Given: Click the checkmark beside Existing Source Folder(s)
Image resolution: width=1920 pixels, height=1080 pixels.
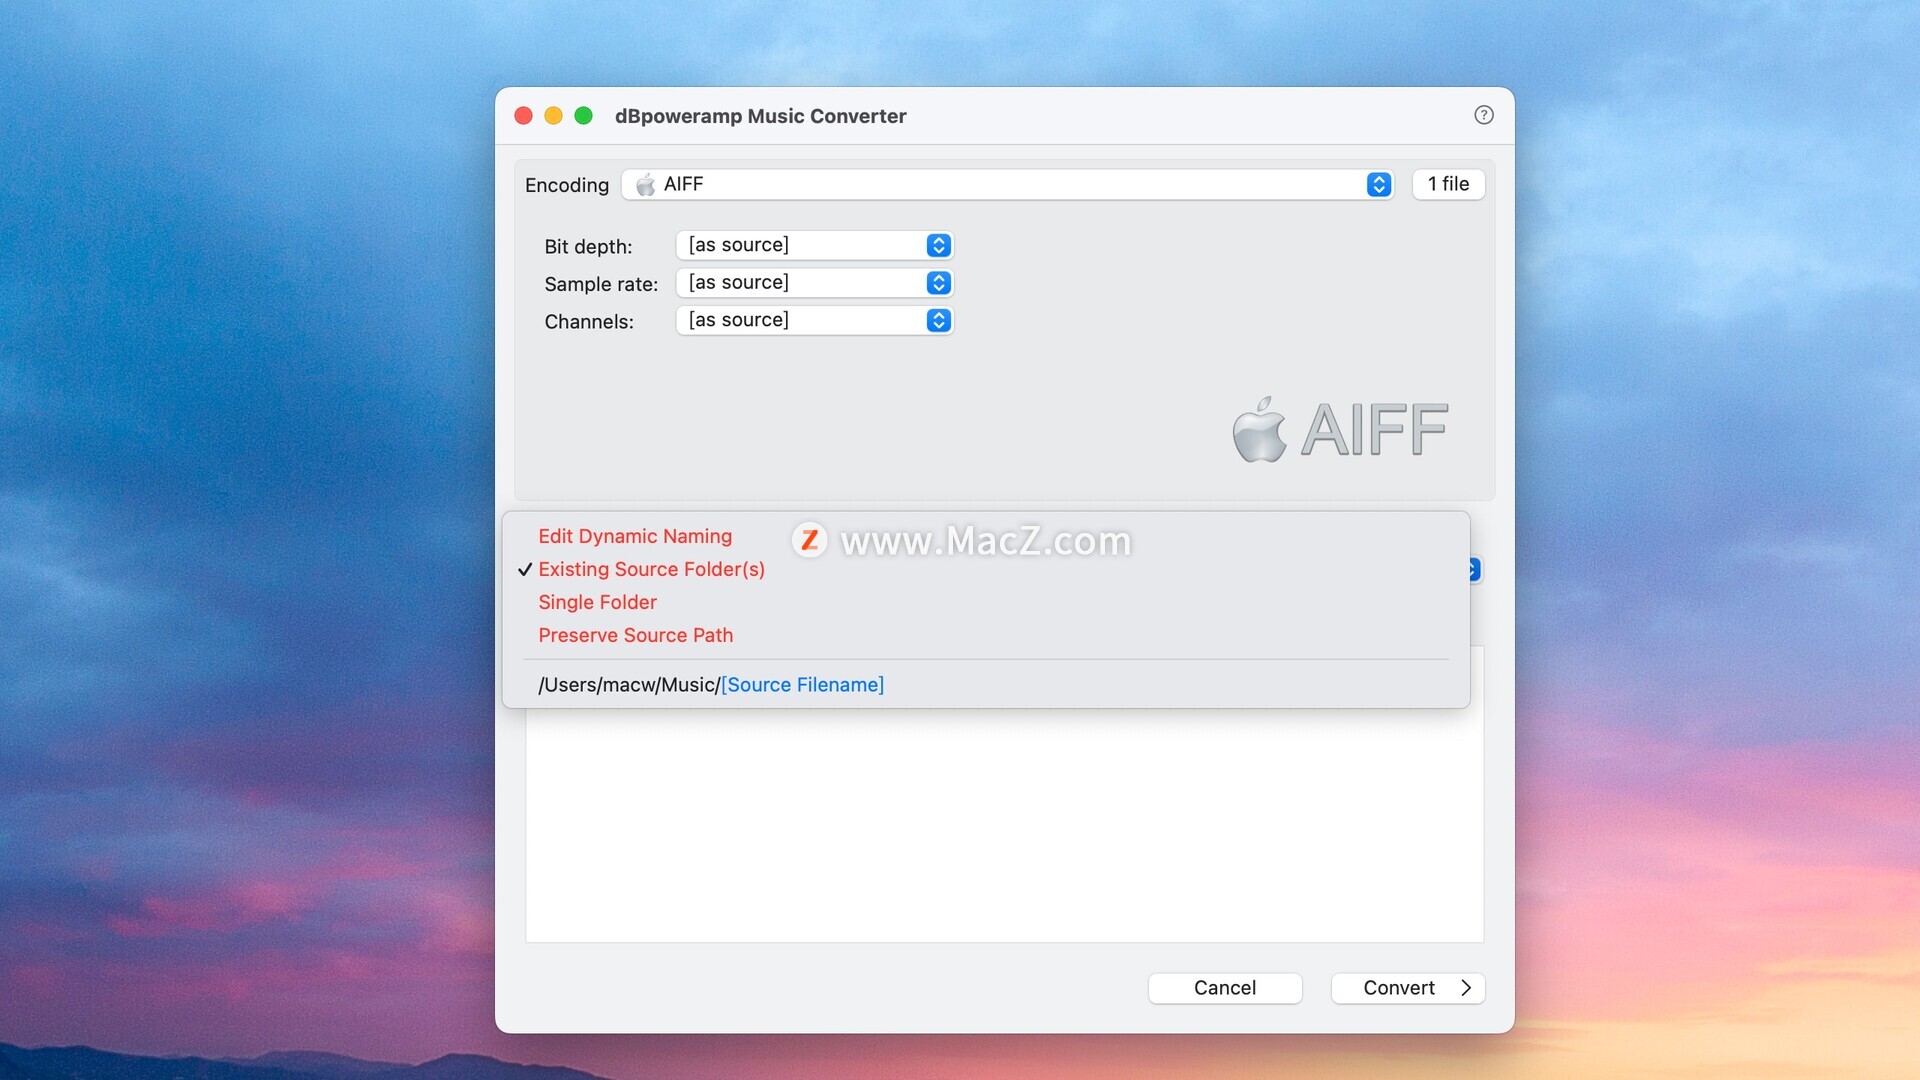Looking at the screenshot, I should click(525, 570).
